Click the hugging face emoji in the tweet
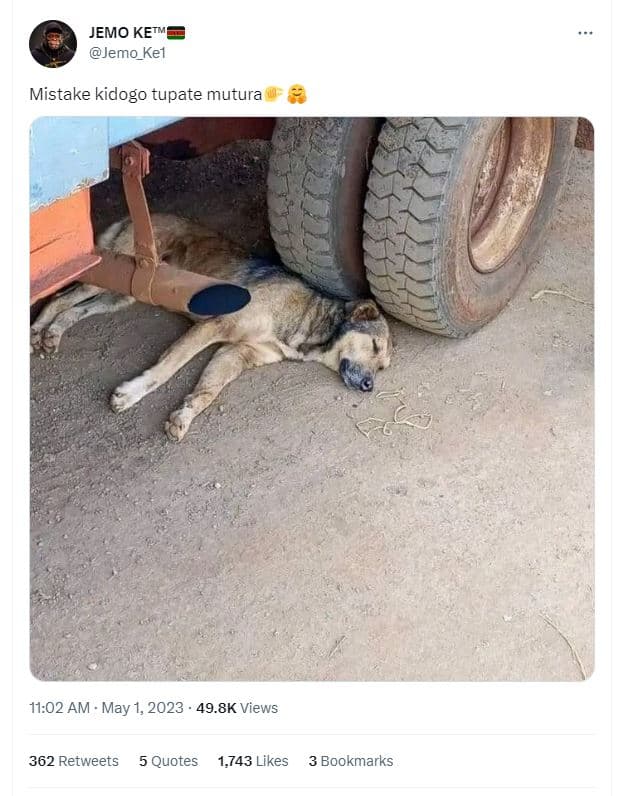The width and height of the screenshot is (620, 796). pos(296,95)
